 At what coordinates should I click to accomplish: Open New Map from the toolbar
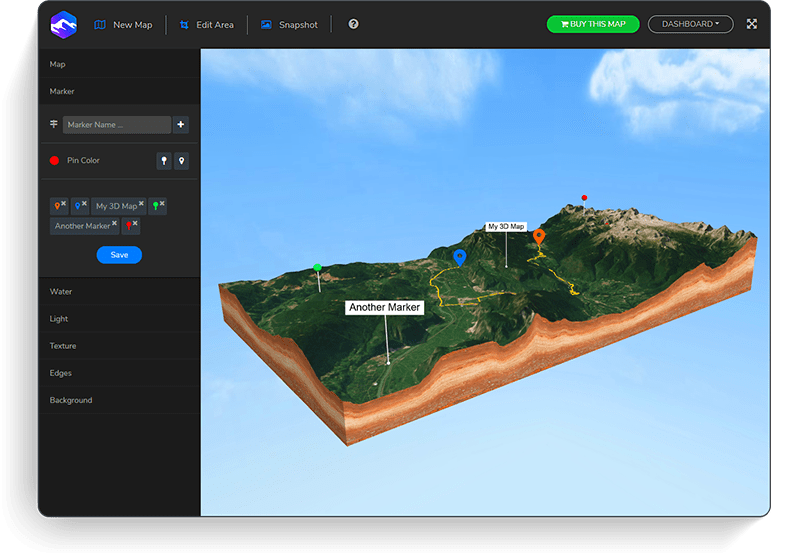click(x=123, y=25)
